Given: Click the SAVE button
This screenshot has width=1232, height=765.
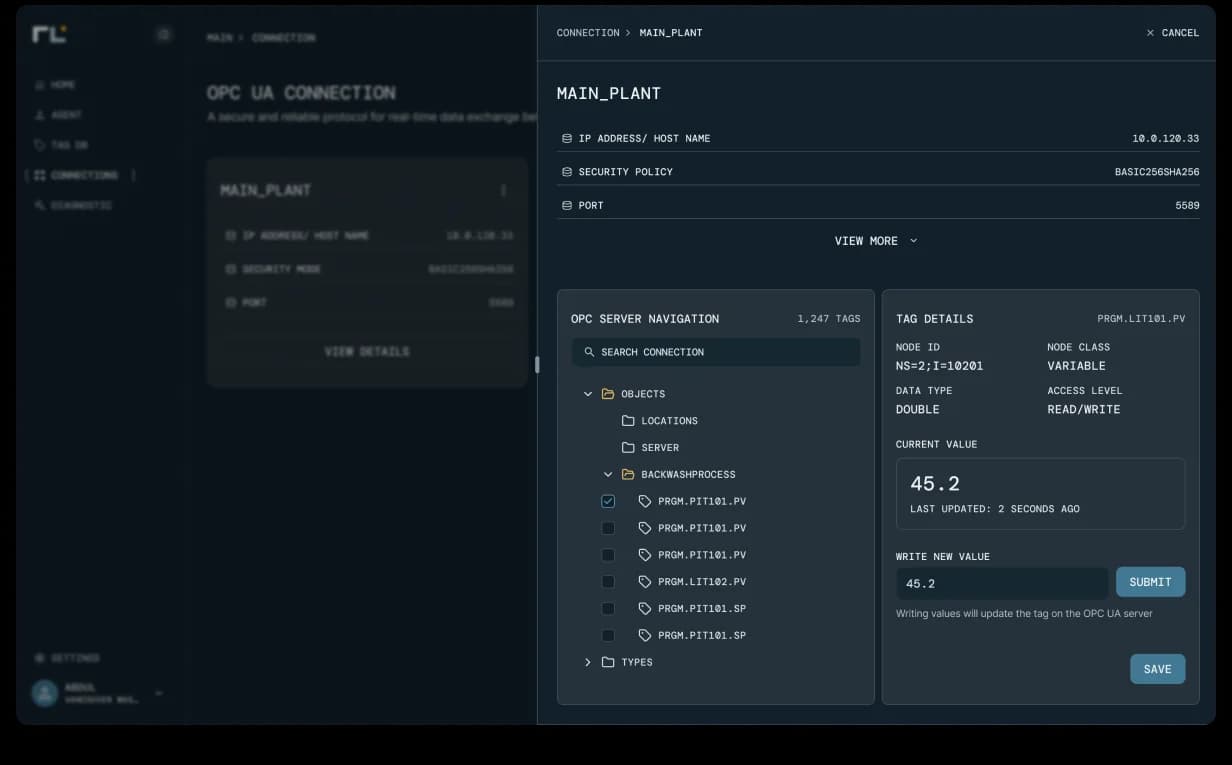Looking at the screenshot, I should tap(1158, 669).
